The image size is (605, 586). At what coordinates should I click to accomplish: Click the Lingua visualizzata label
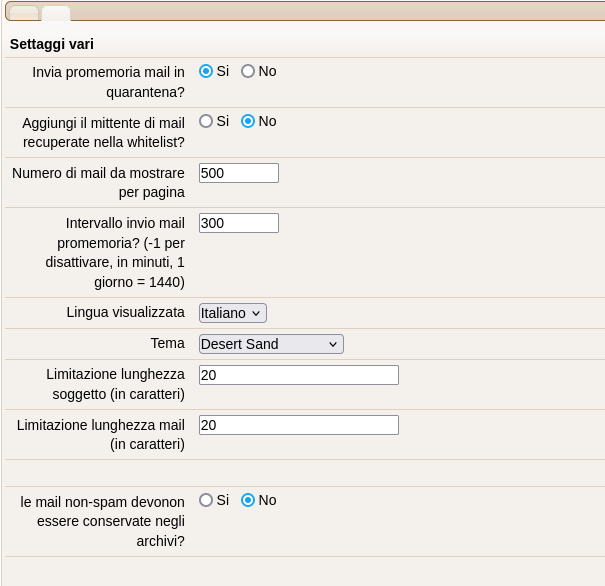(125, 312)
